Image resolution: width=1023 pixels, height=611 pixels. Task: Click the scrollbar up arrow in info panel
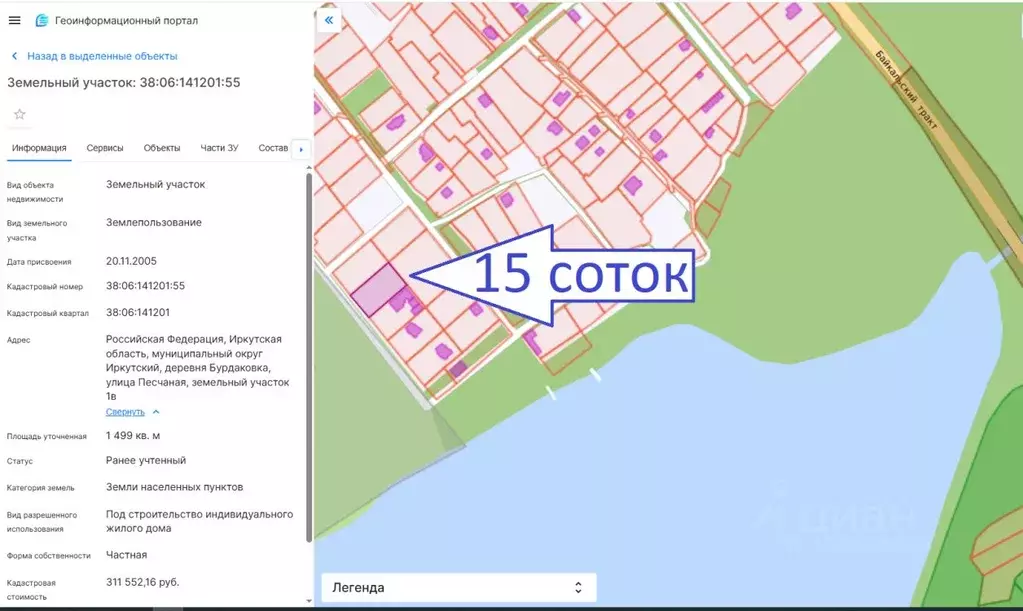(x=309, y=168)
